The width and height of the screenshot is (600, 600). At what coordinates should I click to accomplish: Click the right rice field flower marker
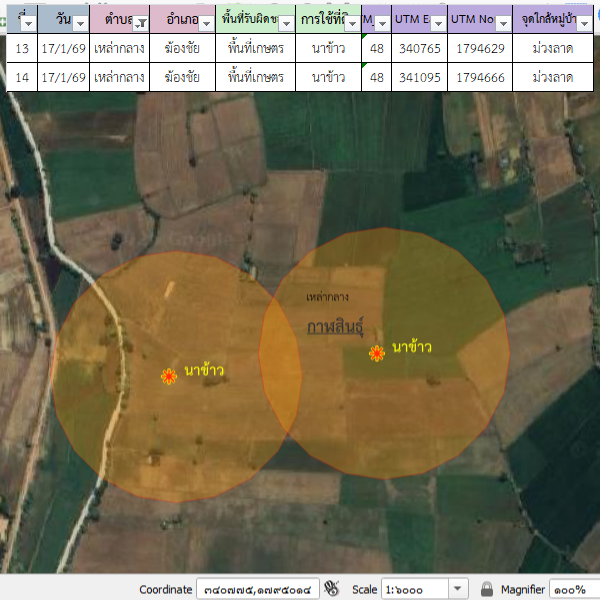377,353
